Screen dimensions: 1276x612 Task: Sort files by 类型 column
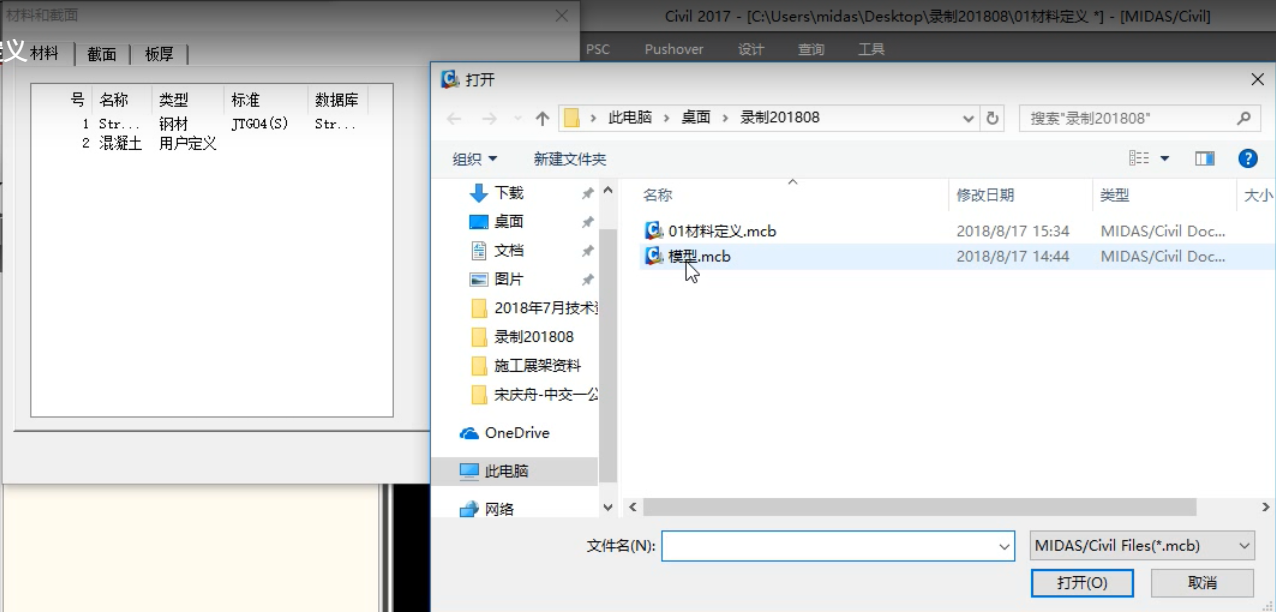click(1114, 196)
